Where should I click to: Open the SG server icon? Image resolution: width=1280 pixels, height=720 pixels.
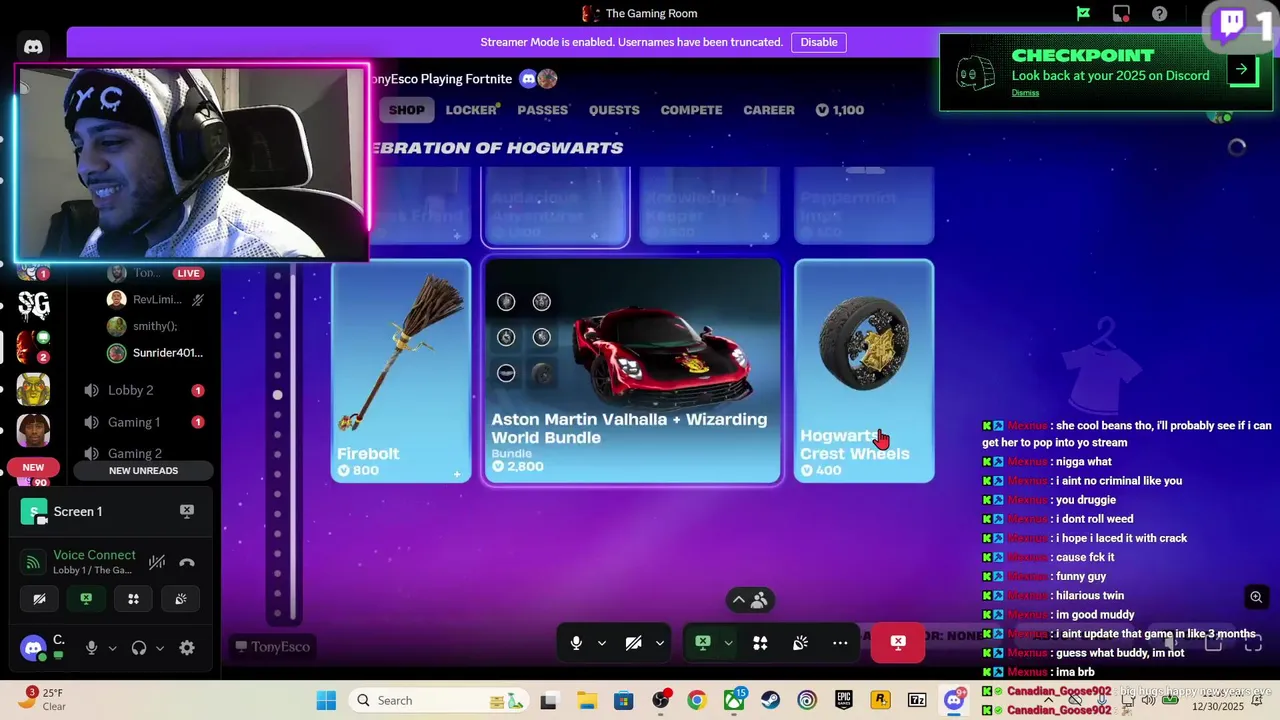[x=33, y=304]
